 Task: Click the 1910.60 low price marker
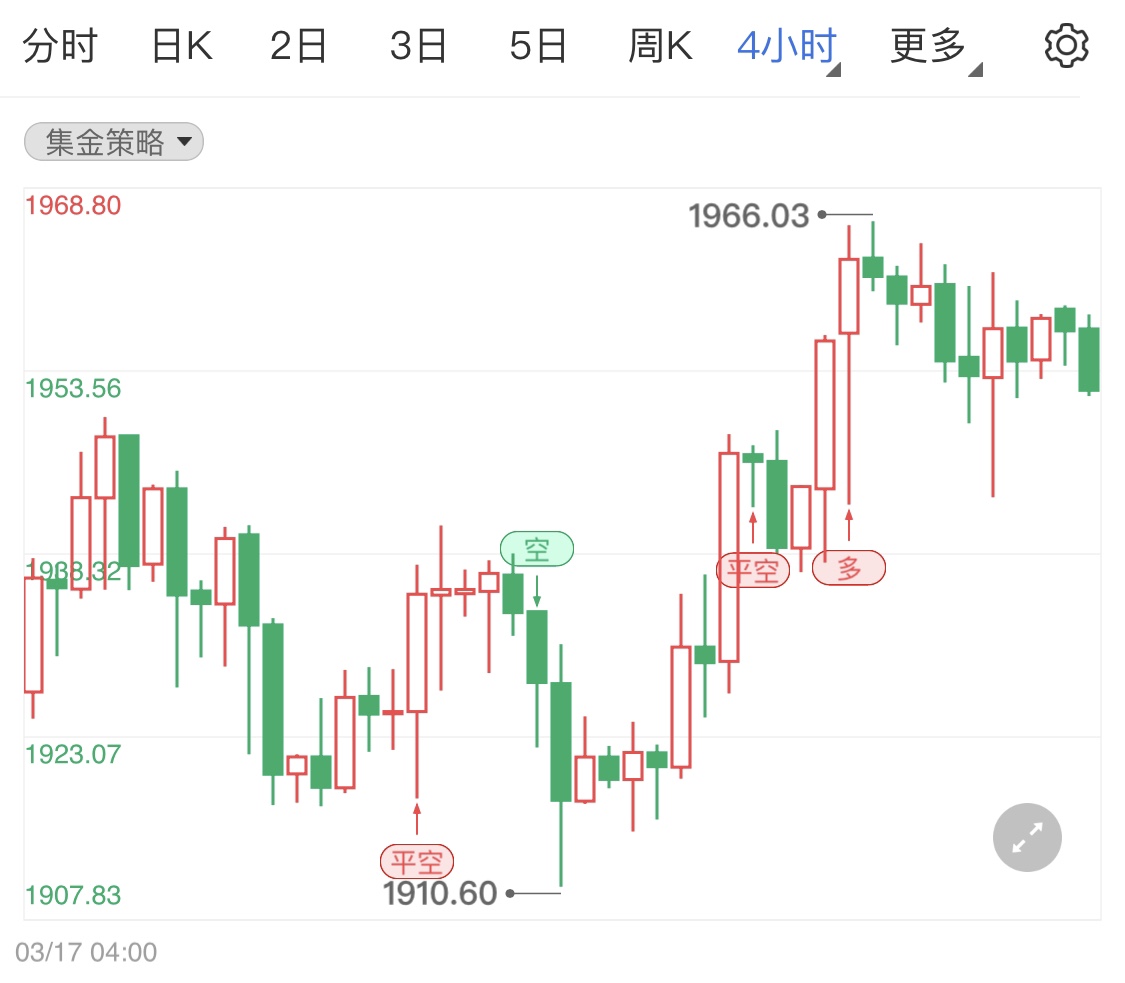(x=440, y=893)
